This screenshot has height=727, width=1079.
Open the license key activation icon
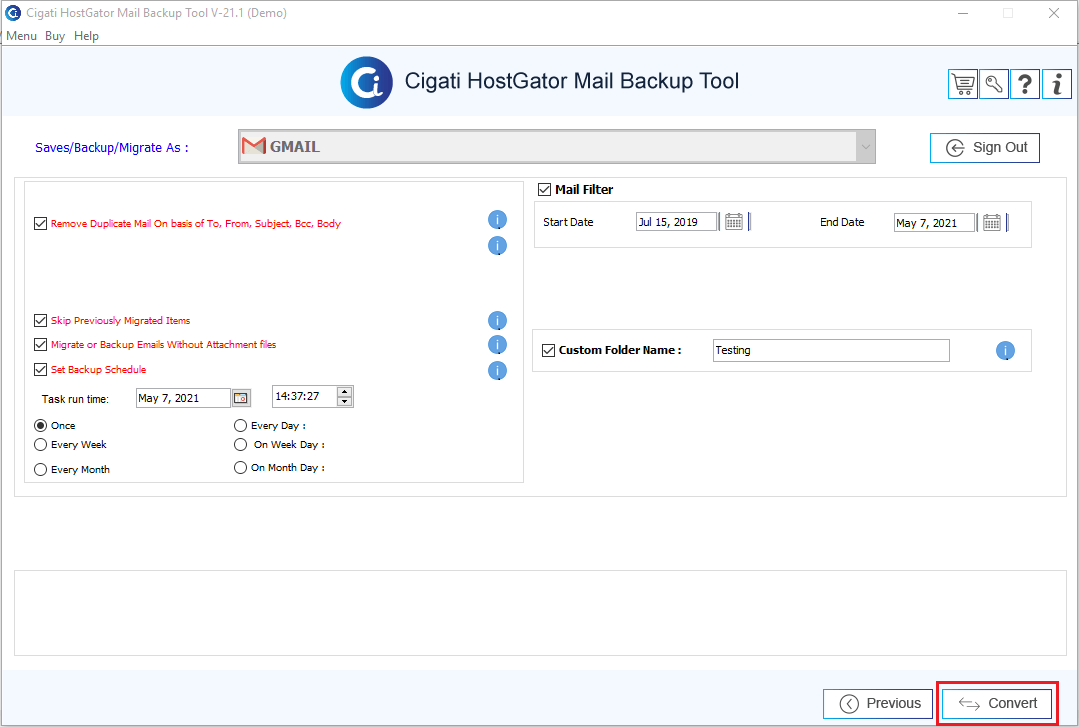[x=994, y=84]
